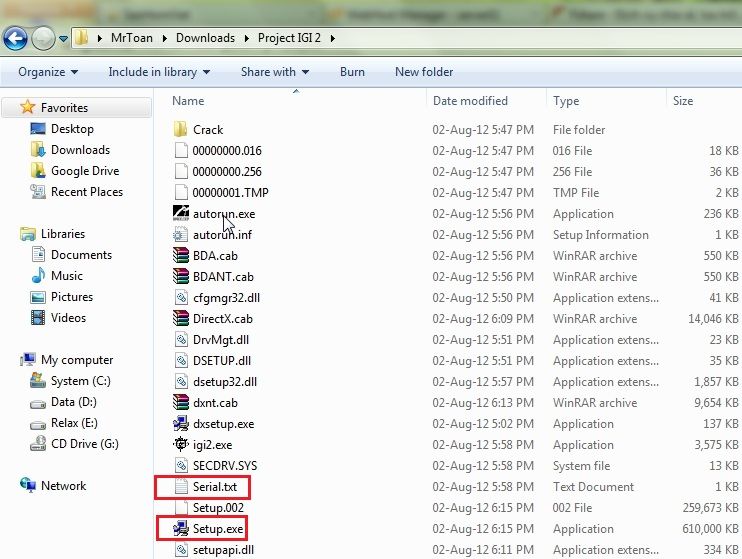This screenshot has width=742, height=559.
Task: Open the Music library
Action: [67, 275]
